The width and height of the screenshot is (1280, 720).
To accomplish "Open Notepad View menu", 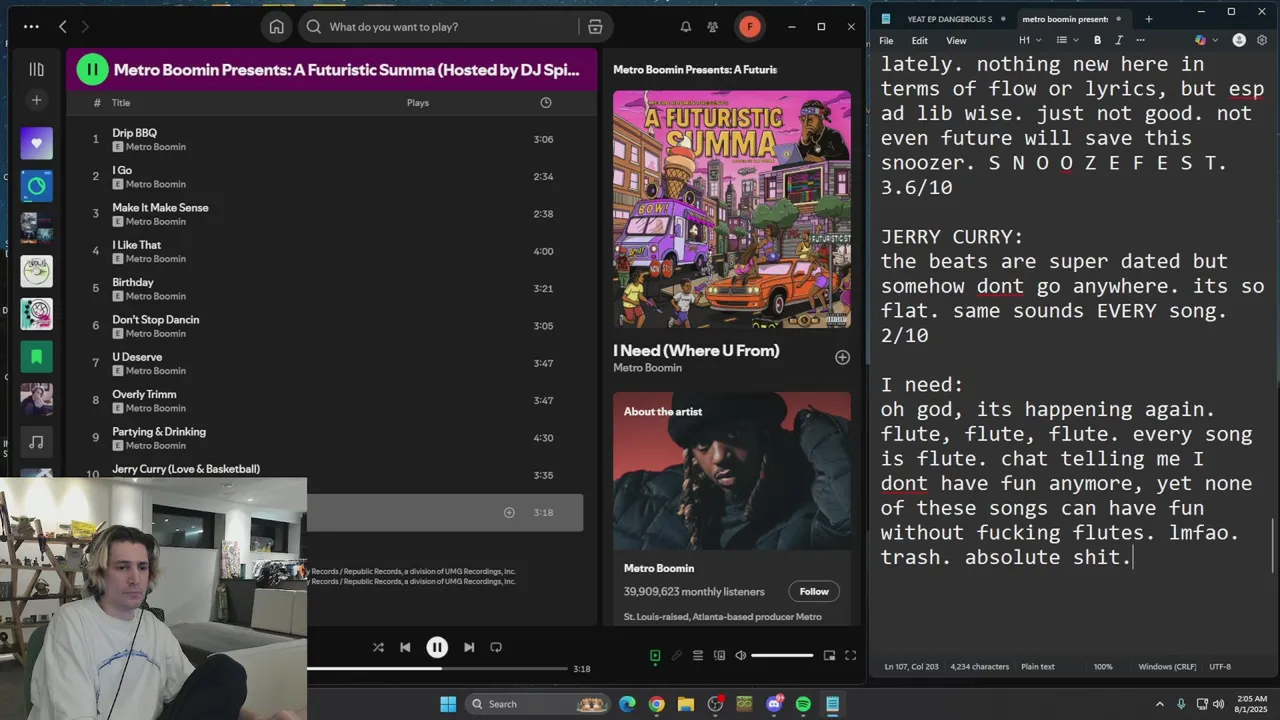I will click(956, 41).
